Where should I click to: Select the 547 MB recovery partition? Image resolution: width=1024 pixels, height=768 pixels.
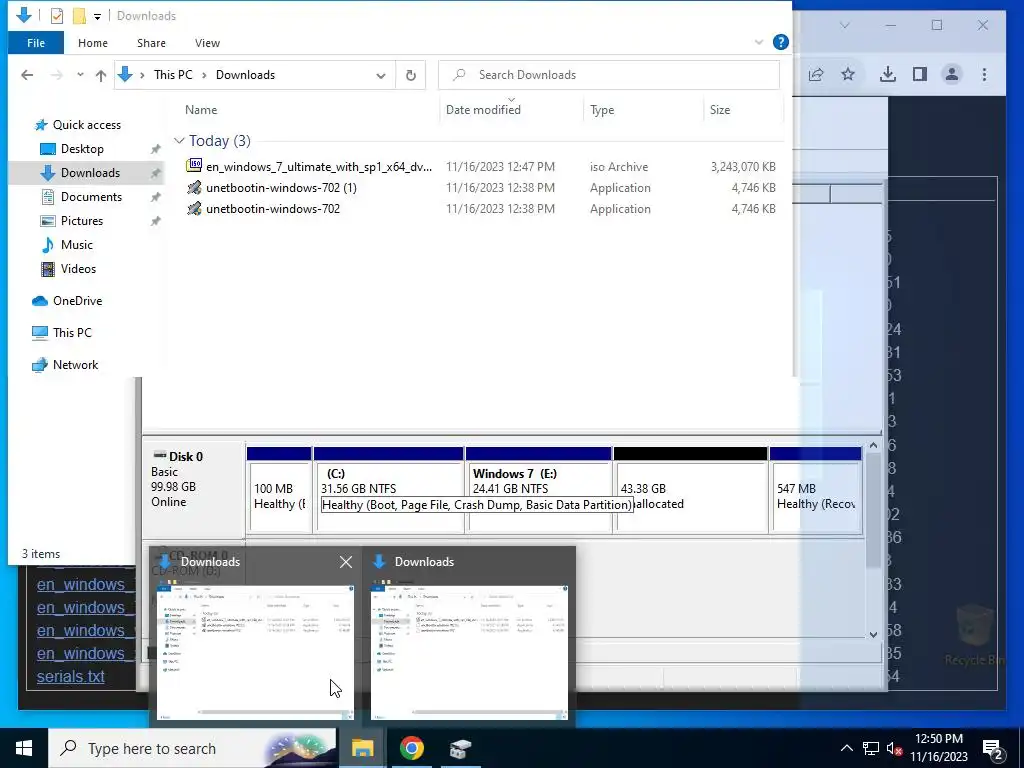[816, 490]
